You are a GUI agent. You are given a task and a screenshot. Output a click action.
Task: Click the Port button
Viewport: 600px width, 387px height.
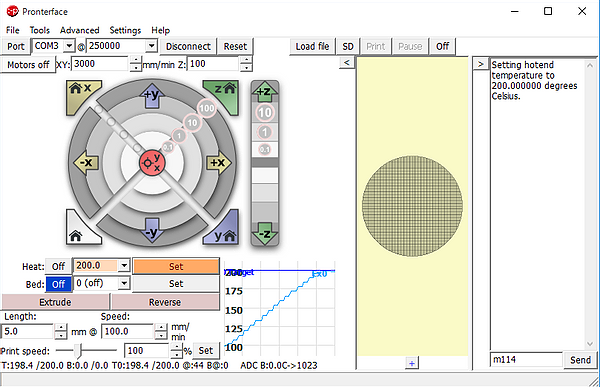pyautogui.click(x=16, y=46)
